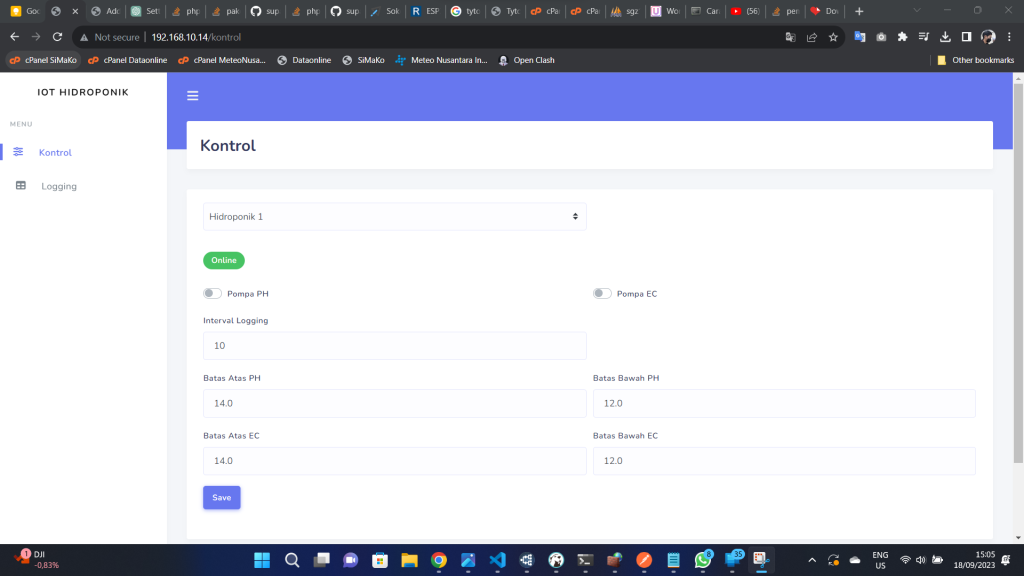Viewport: 1024px width, 576px height.
Task: Click the Interval Logging input field
Action: tap(394, 346)
